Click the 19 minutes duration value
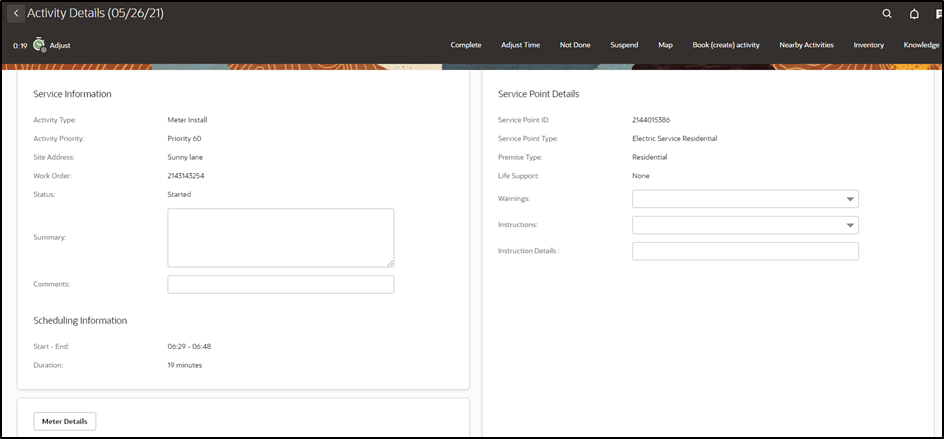 point(185,365)
